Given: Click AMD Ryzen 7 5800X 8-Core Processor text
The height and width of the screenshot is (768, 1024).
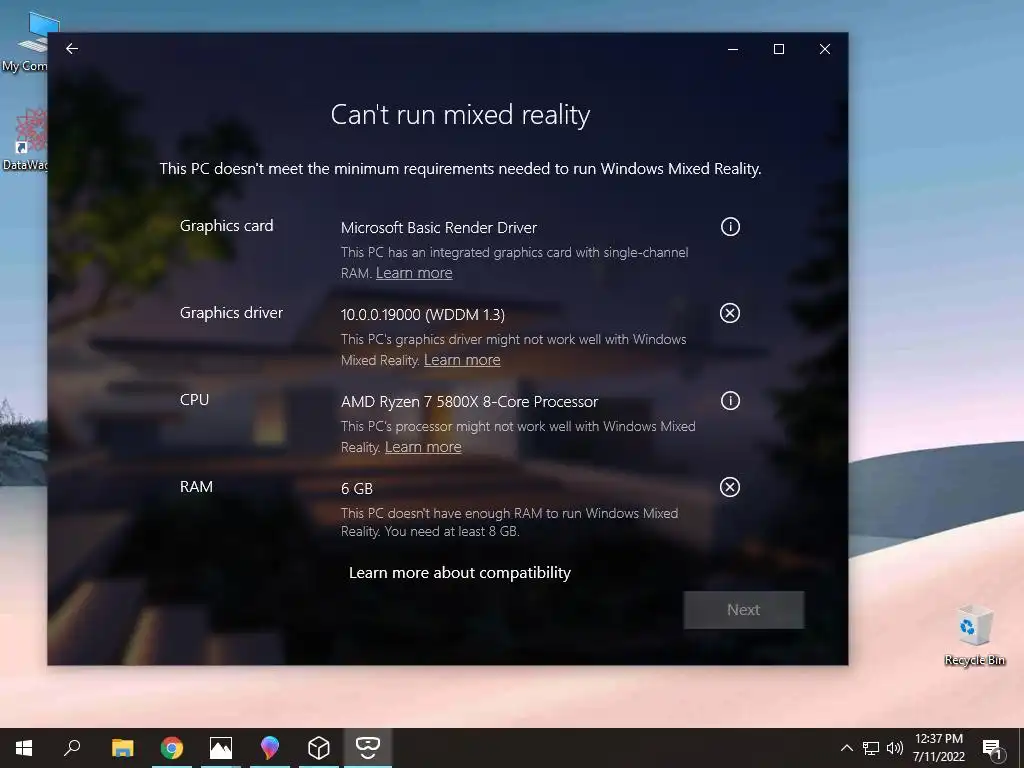Looking at the screenshot, I should pyautogui.click(x=470, y=402).
